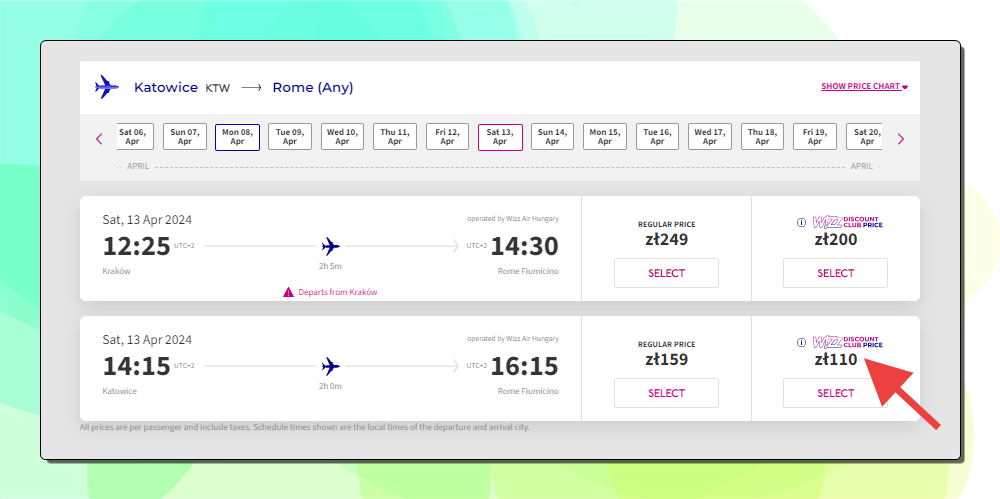This screenshot has height=499, width=1000.
Task: Click the Rome (Any) destination
Action: point(312,87)
